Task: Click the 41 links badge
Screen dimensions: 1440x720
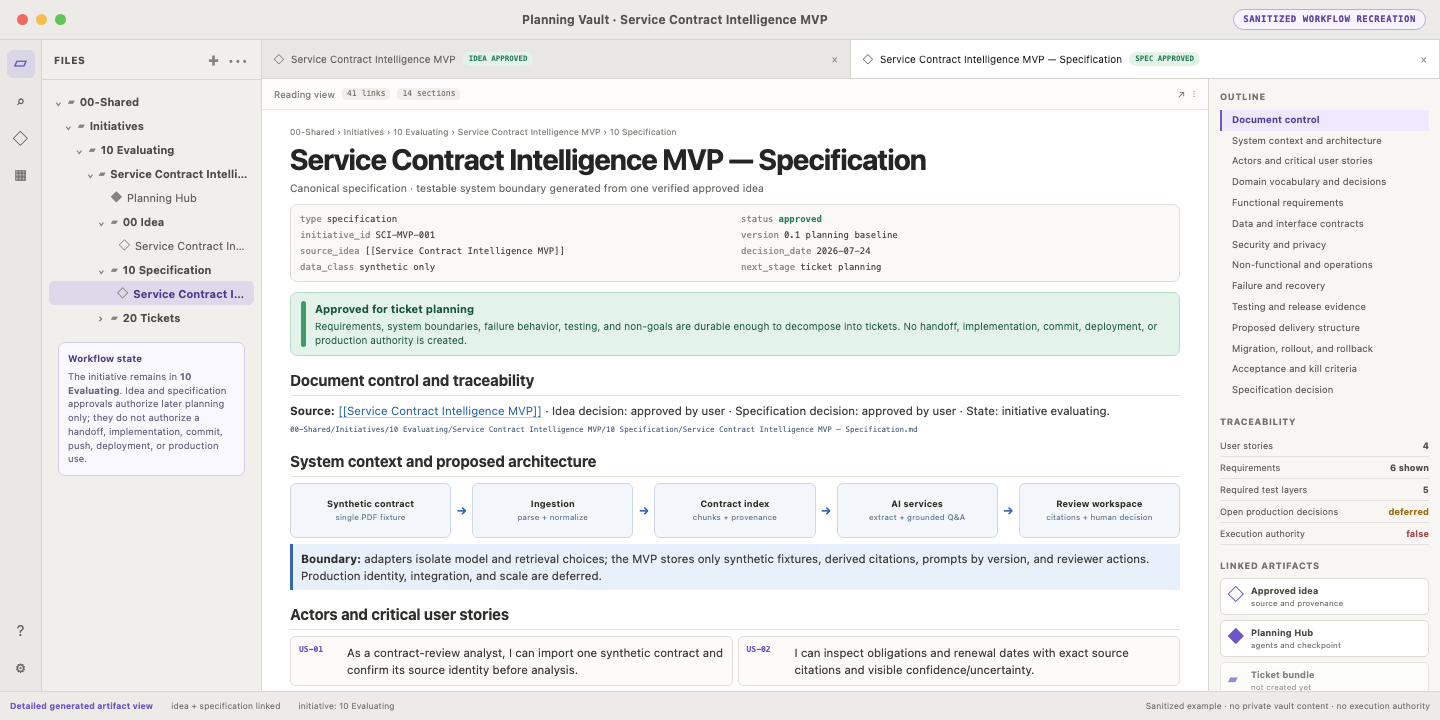Action: (x=366, y=94)
